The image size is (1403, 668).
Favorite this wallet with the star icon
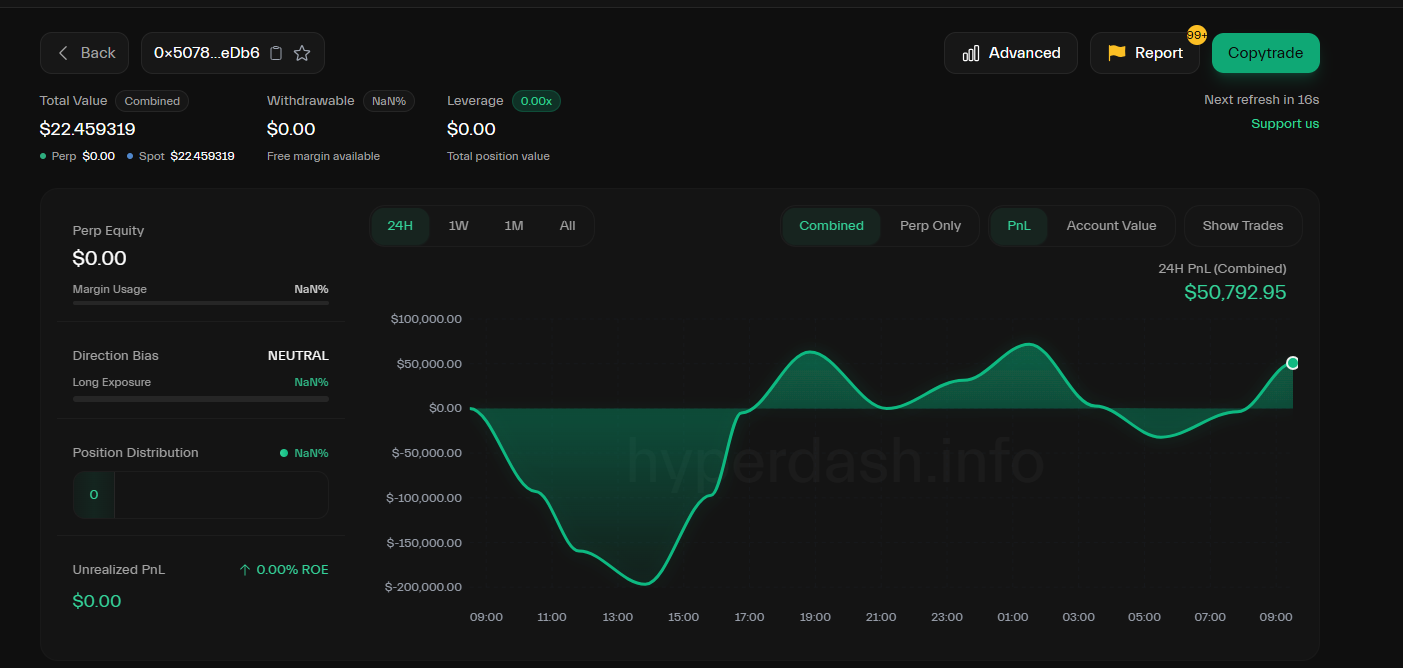pos(302,53)
